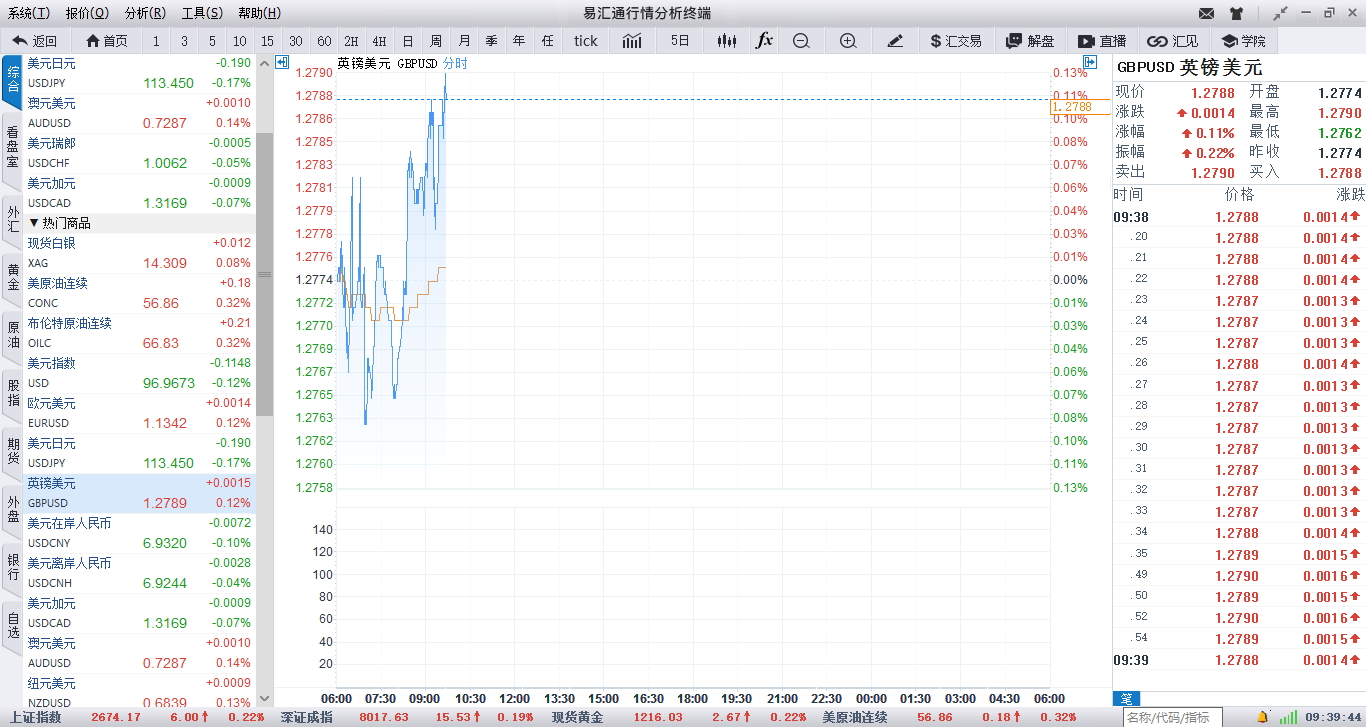Click scroll-up arrow of quote list
Screen dimensions: 1366x727
(x=265, y=63)
